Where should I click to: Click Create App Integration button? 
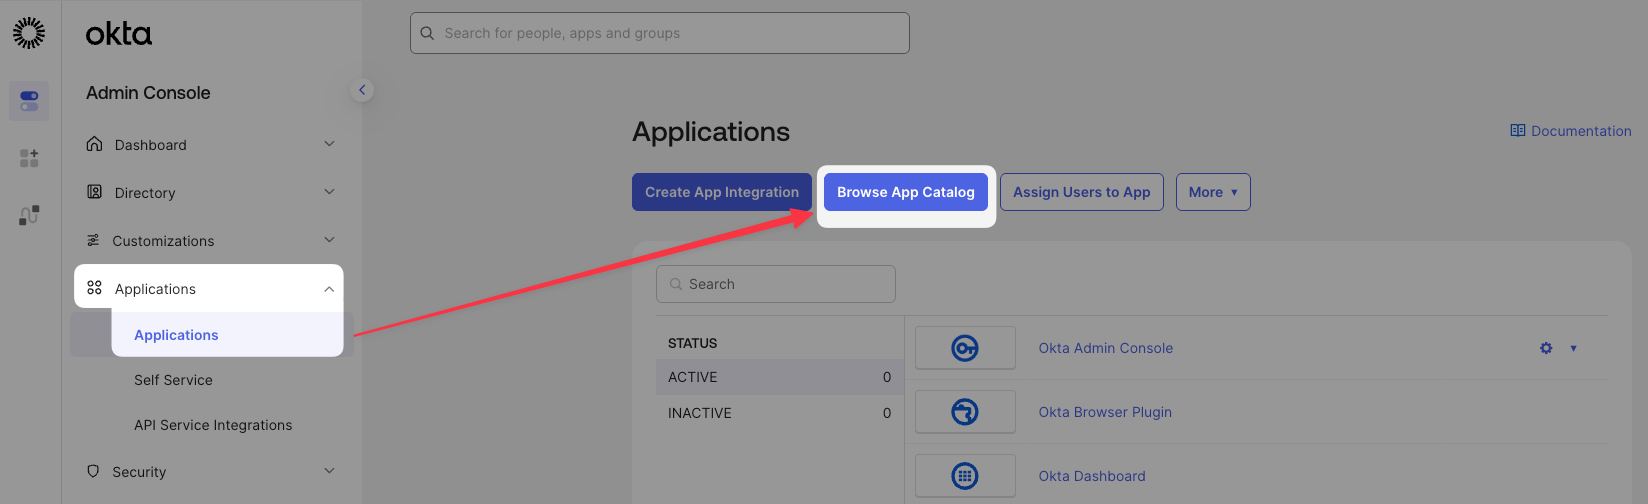722,192
